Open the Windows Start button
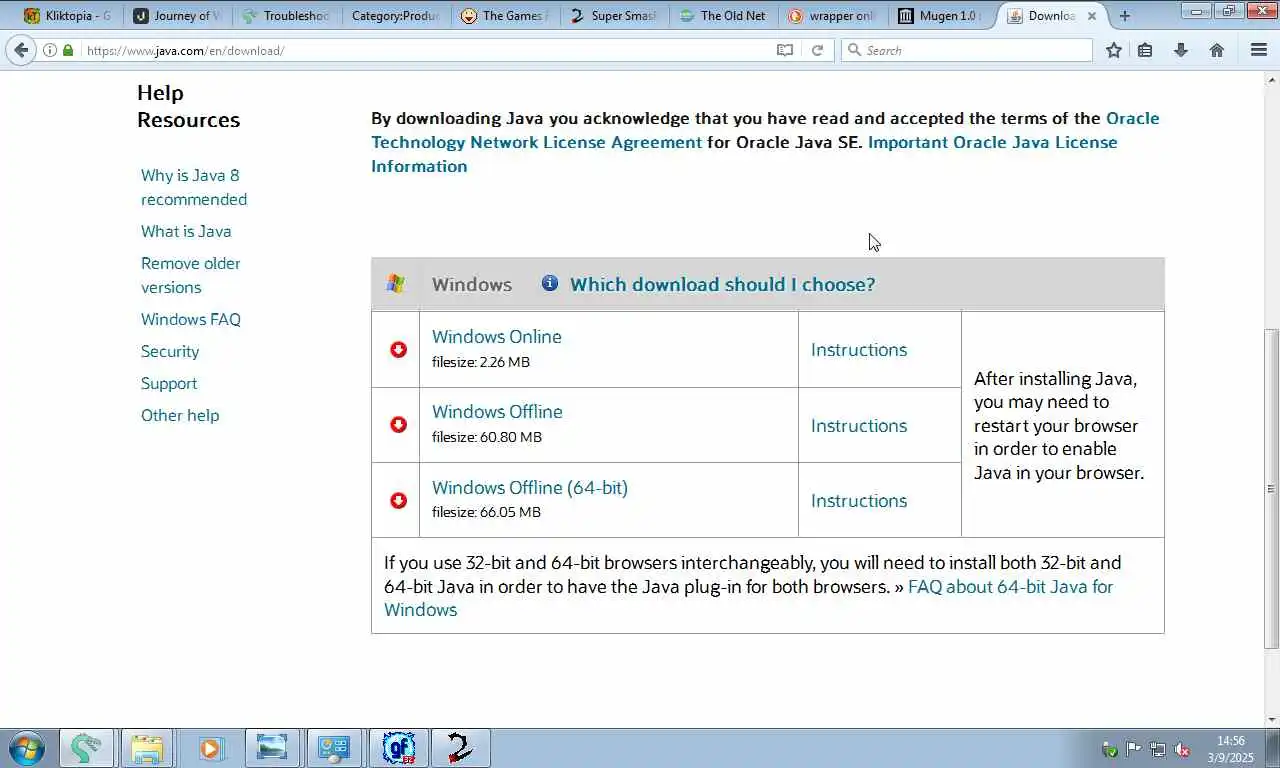The height and width of the screenshot is (768, 1280). (x=27, y=748)
